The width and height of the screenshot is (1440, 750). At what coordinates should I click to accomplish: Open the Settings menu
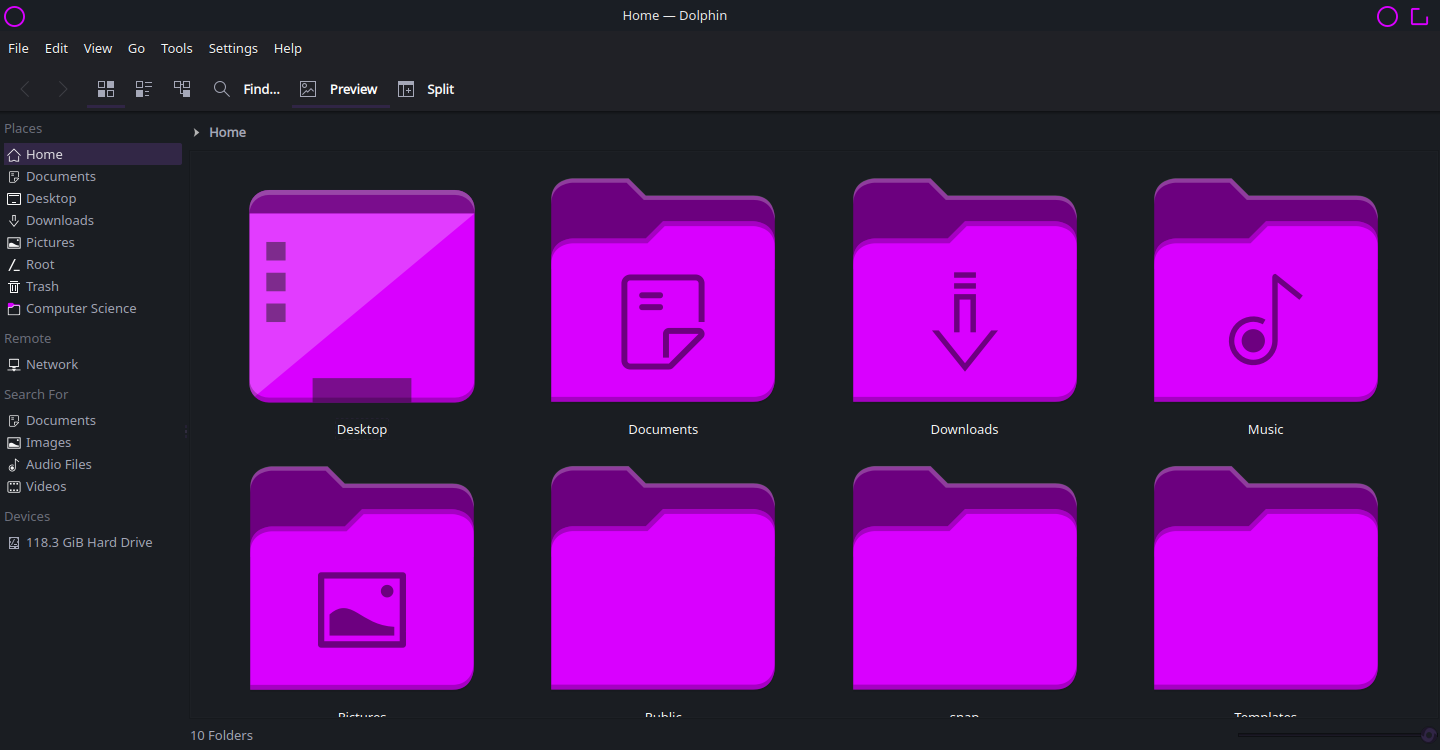click(x=233, y=48)
